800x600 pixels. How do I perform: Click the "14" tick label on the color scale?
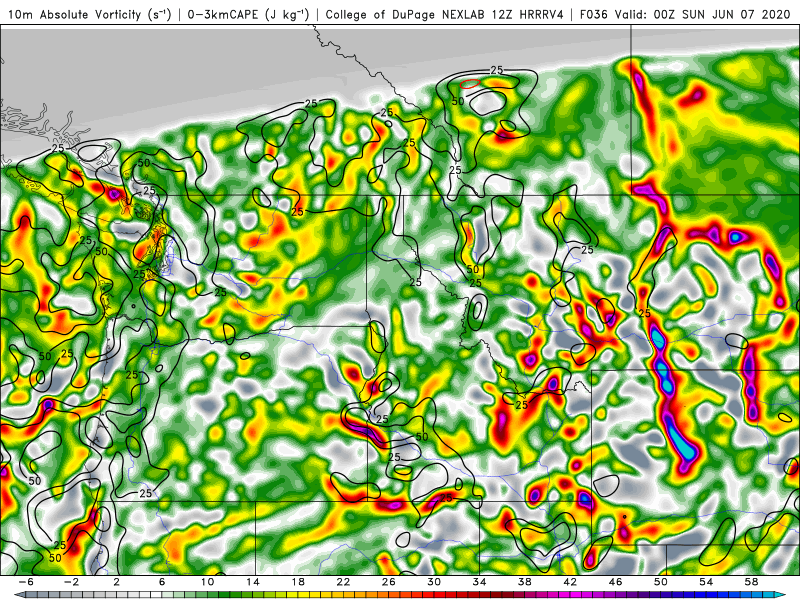(x=253, y=582)
